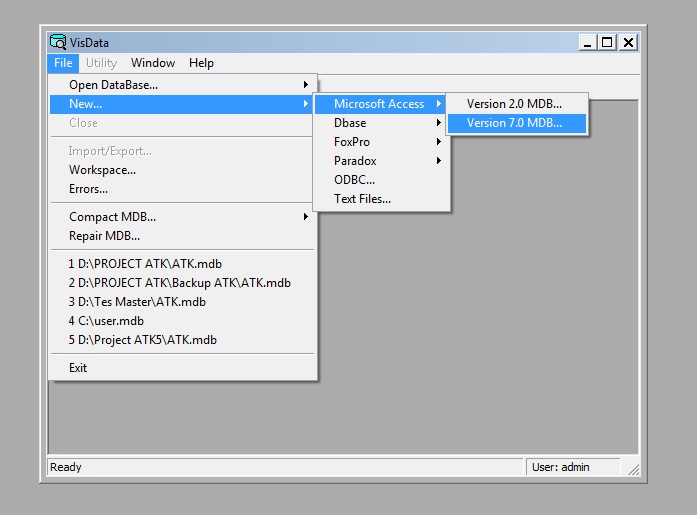Close the VisData window
Viewport: 697px width, 515px height.
(x=628, y=43)
